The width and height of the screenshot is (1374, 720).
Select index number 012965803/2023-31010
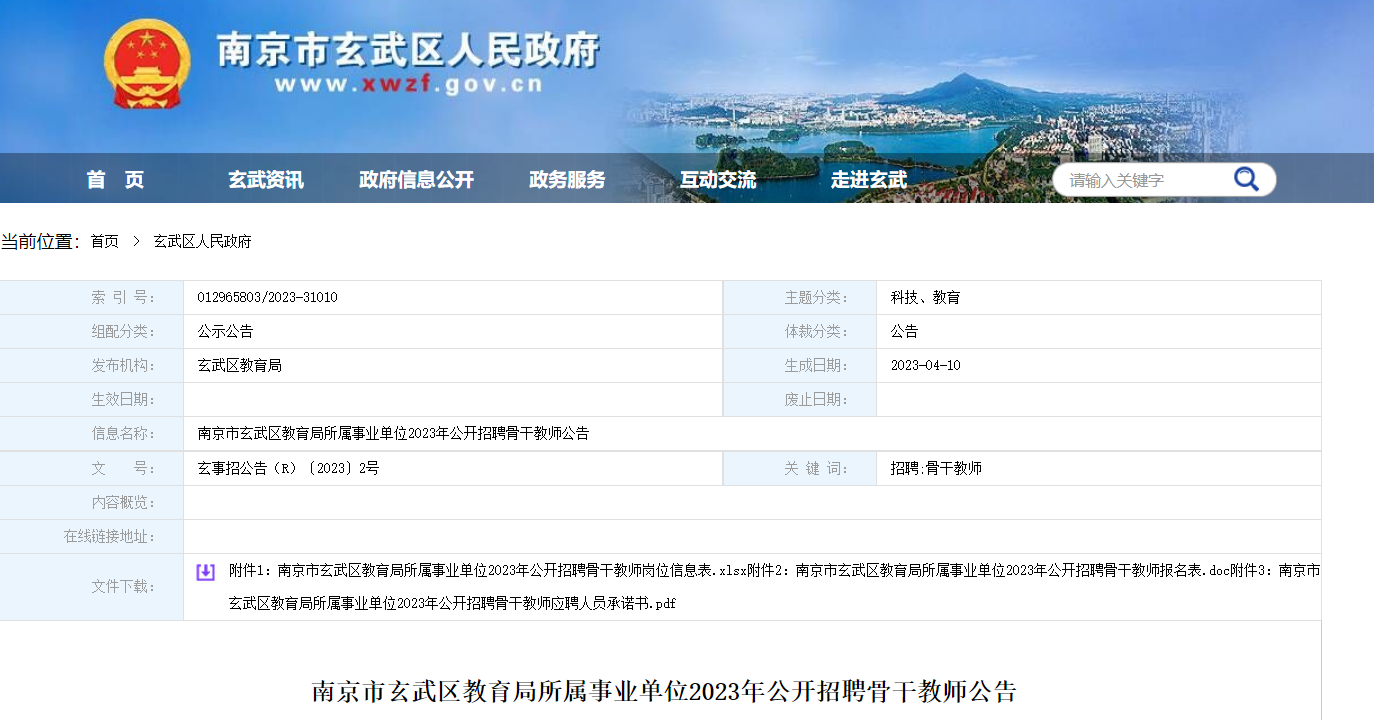(268, 298)
